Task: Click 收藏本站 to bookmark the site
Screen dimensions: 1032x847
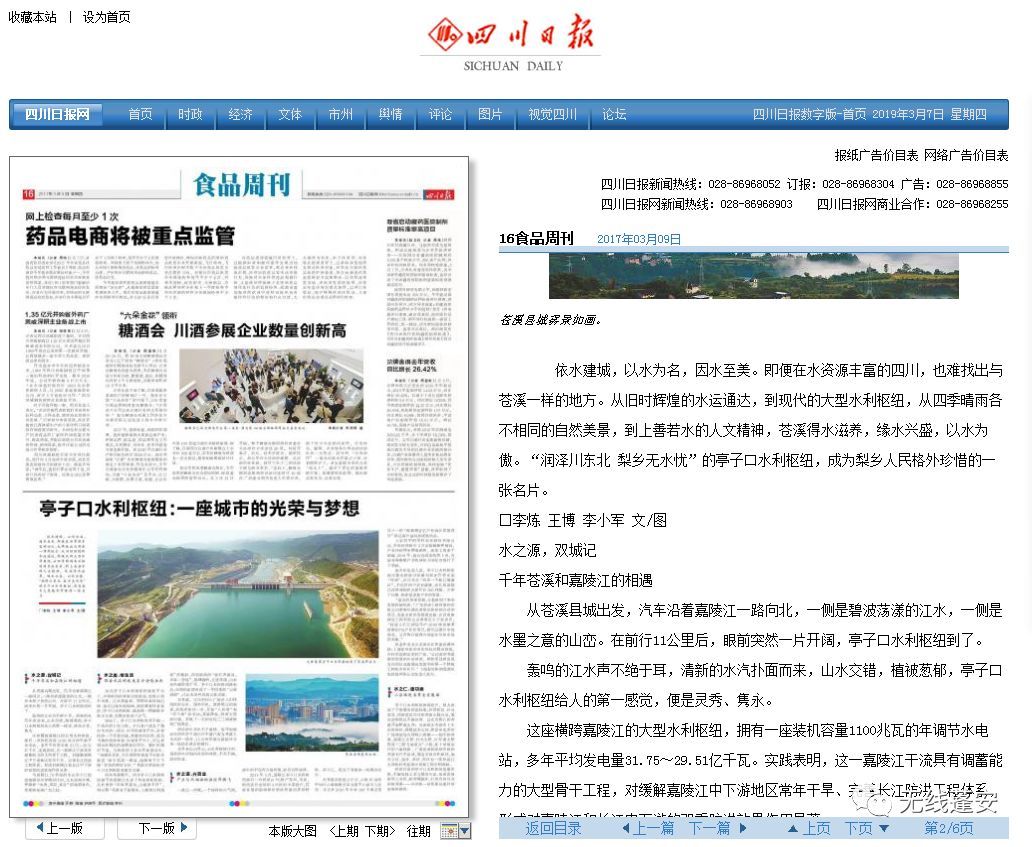Action: [33, 17]
